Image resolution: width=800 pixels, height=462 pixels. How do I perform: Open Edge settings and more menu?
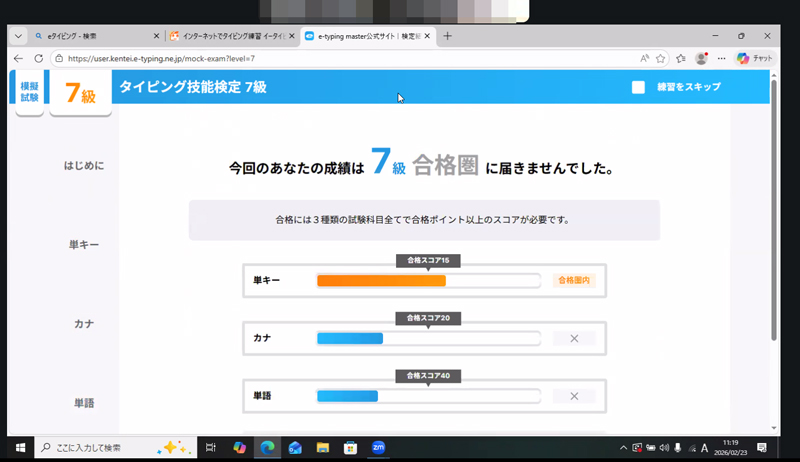pyautogui.click(x=722, y=58)
